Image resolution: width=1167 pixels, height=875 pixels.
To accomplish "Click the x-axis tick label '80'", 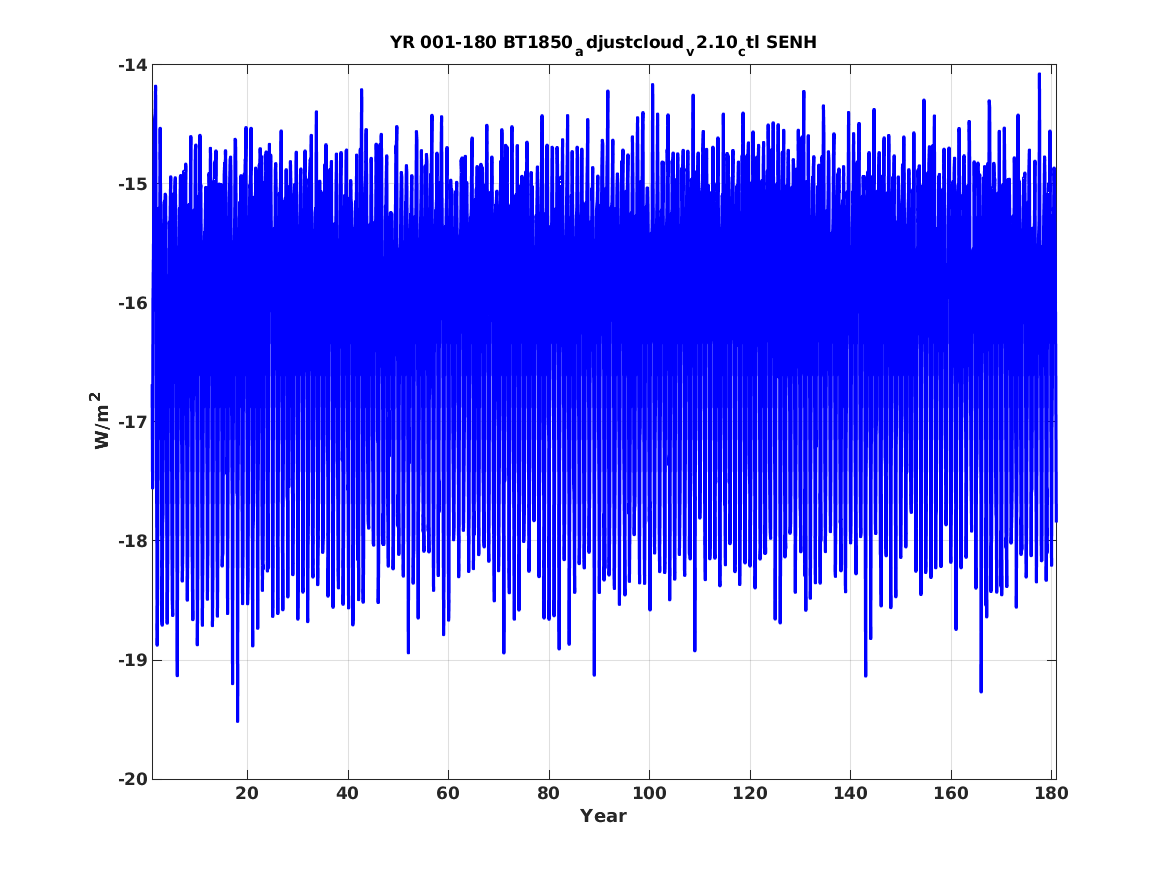I will [549, 793].
